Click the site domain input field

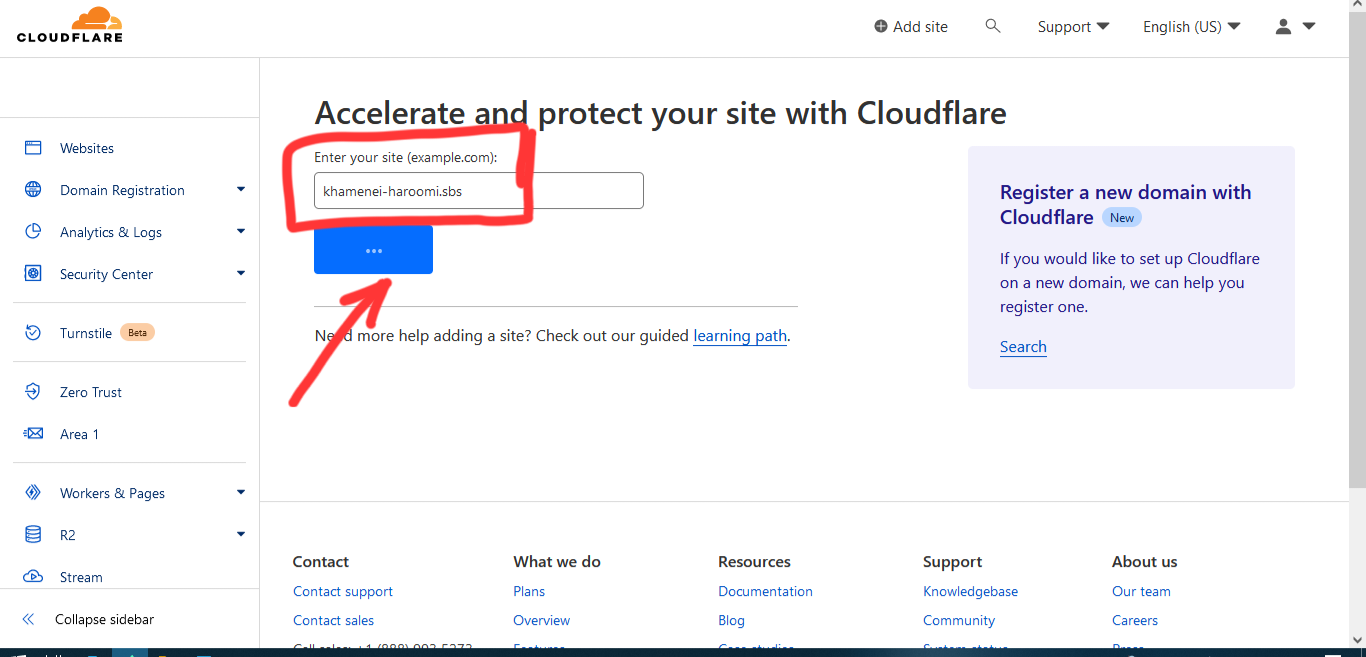[x=478, y=191]
